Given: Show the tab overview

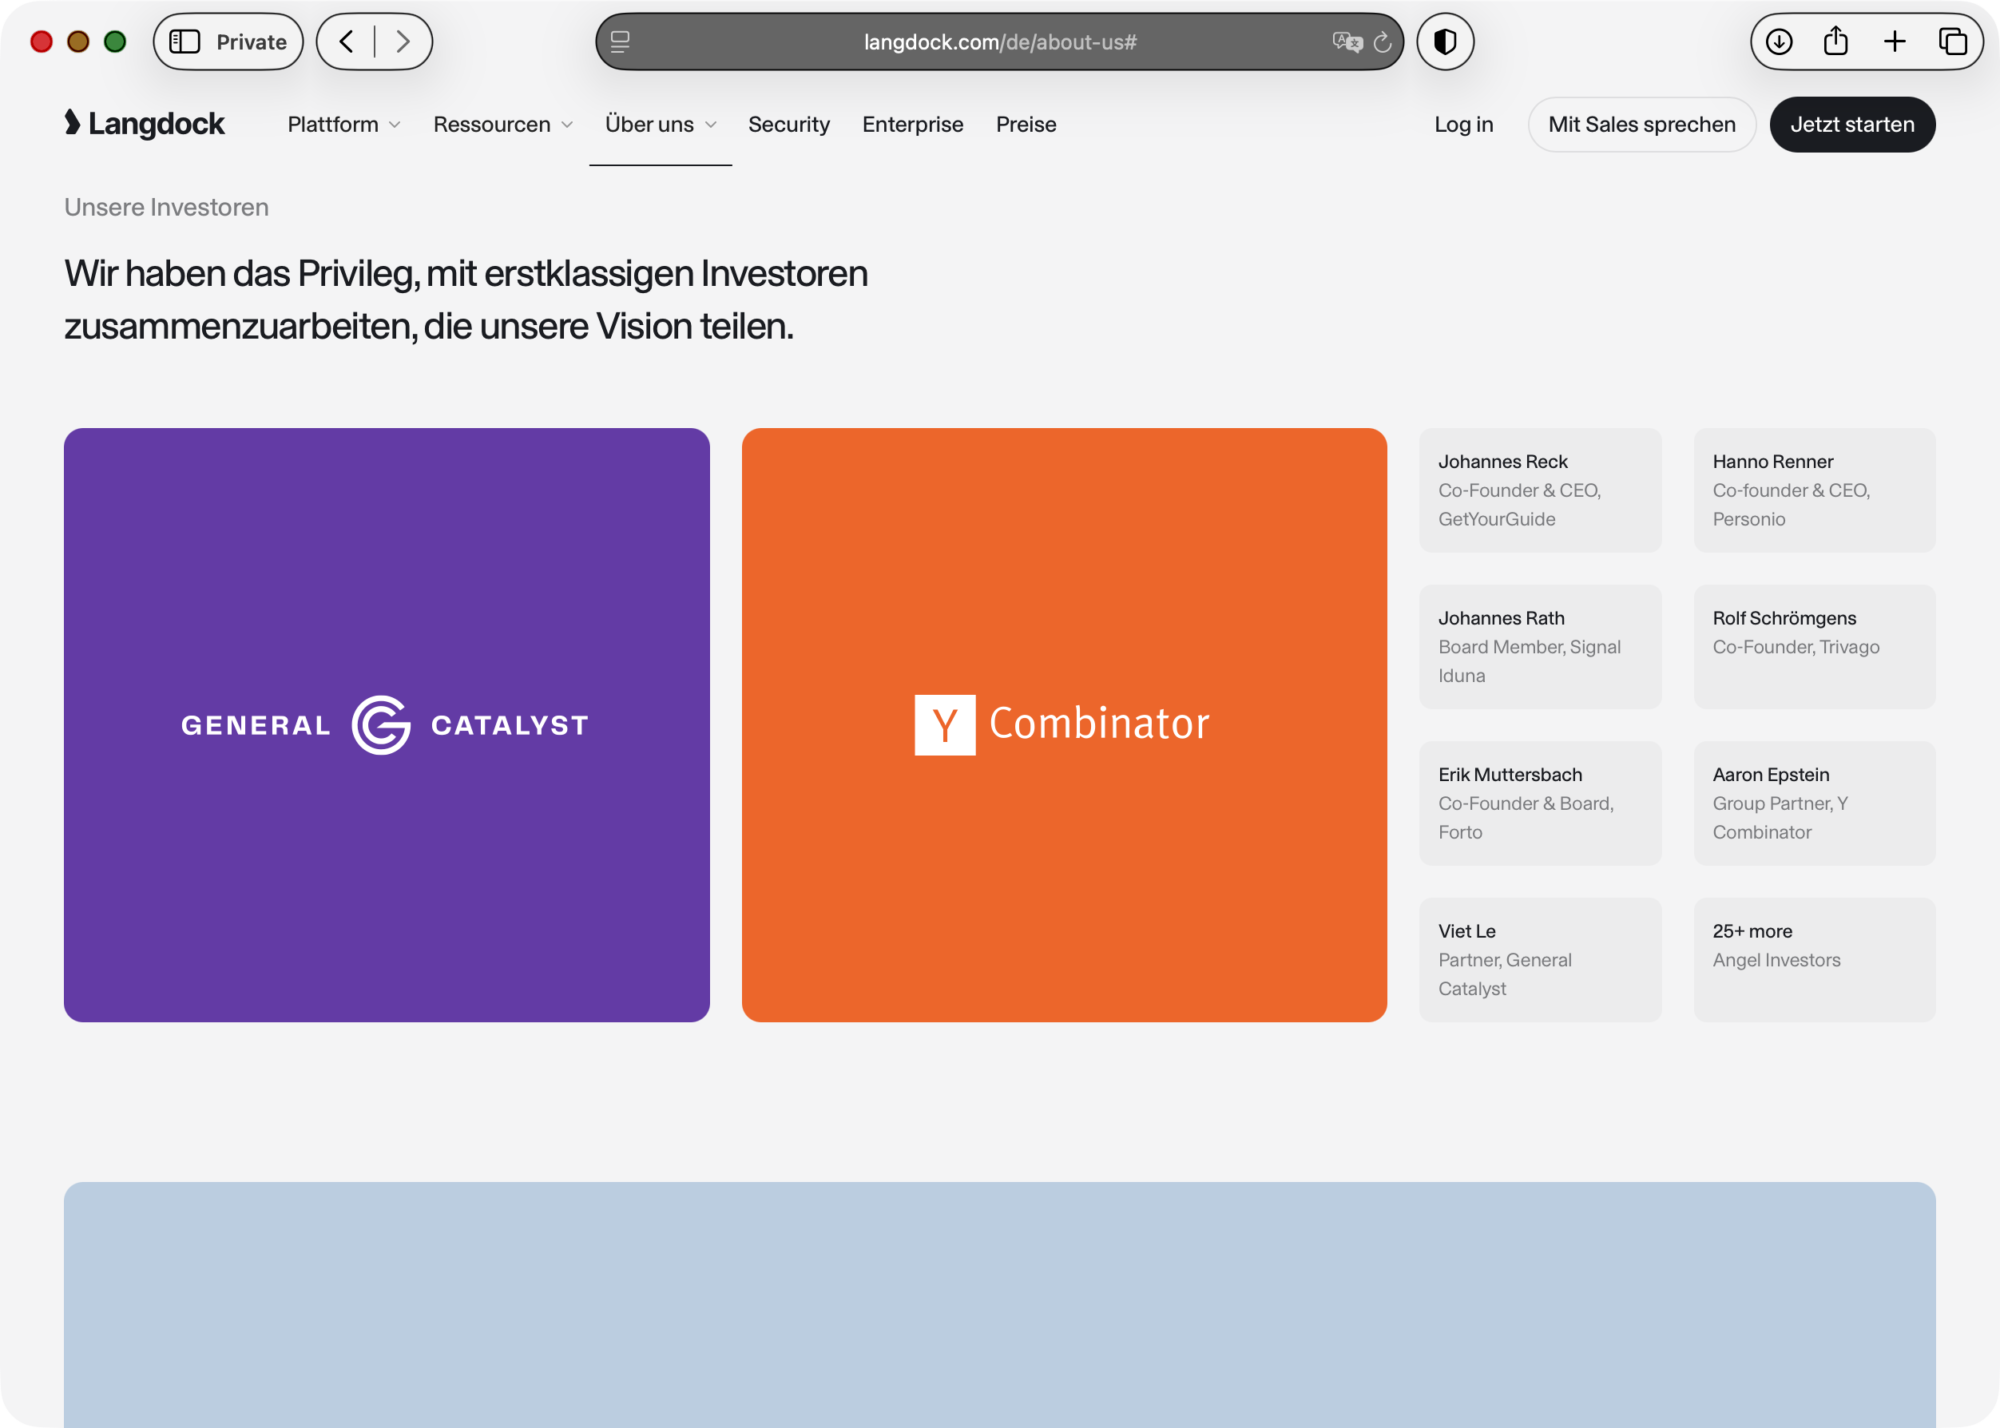Looking at the screenshot, I should point(1953,42).
